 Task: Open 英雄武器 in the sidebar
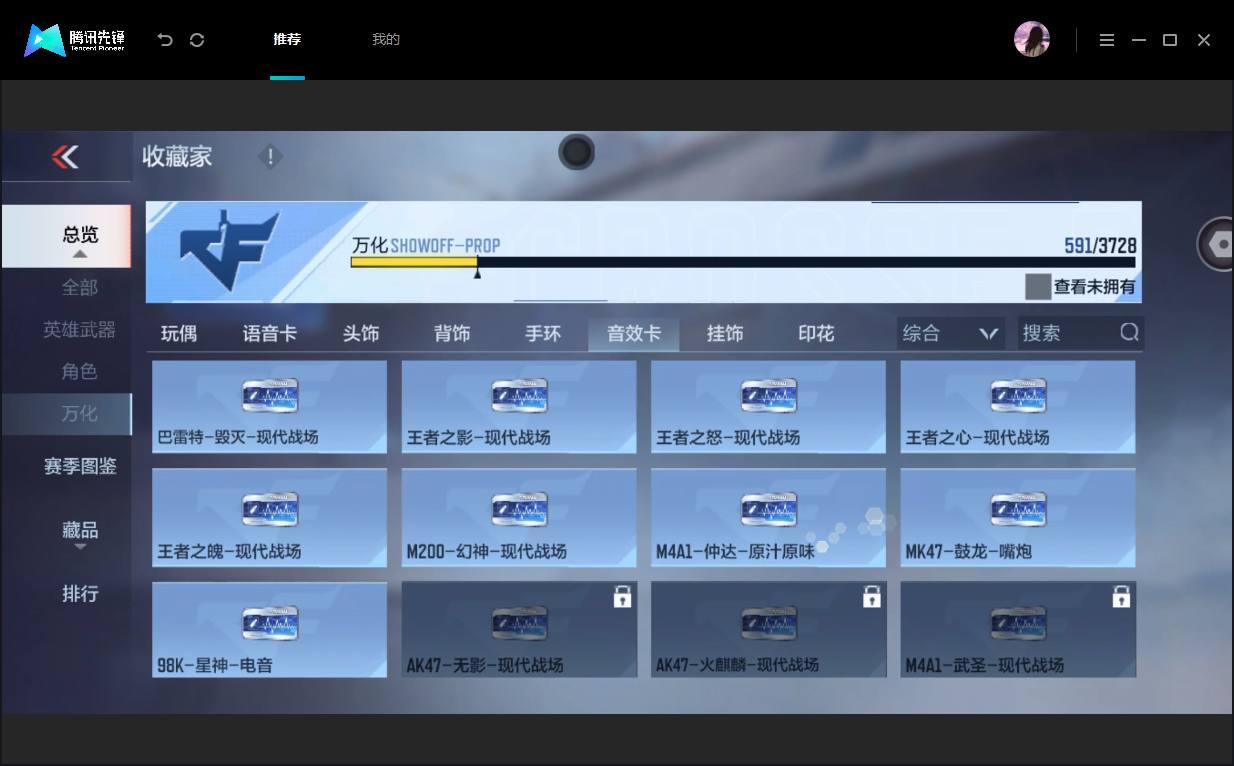pyautogui.click(x=80, y=329)
